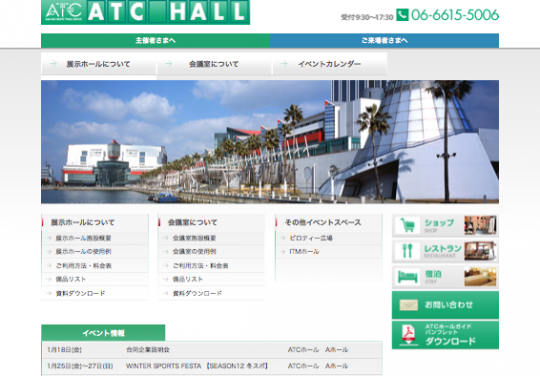Select the イベント情報 tab header

[x=103, y=333]
